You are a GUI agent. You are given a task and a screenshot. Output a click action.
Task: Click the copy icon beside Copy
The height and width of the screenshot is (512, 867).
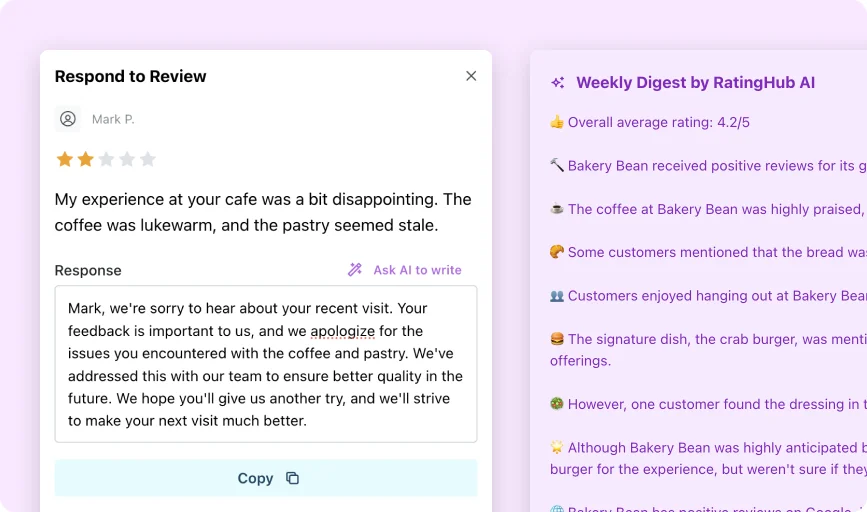click(293, 478)
